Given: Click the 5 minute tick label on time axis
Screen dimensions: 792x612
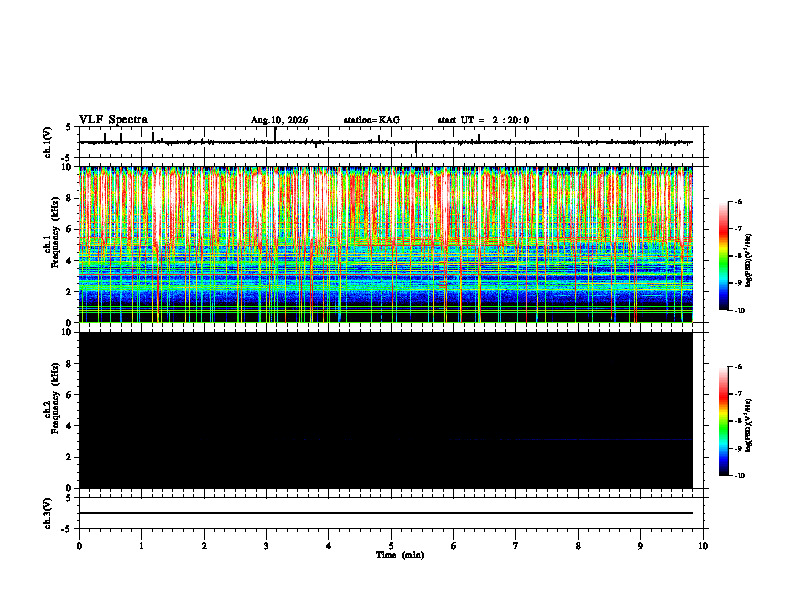Looking at the screenshot, I should tap(391, 546).
